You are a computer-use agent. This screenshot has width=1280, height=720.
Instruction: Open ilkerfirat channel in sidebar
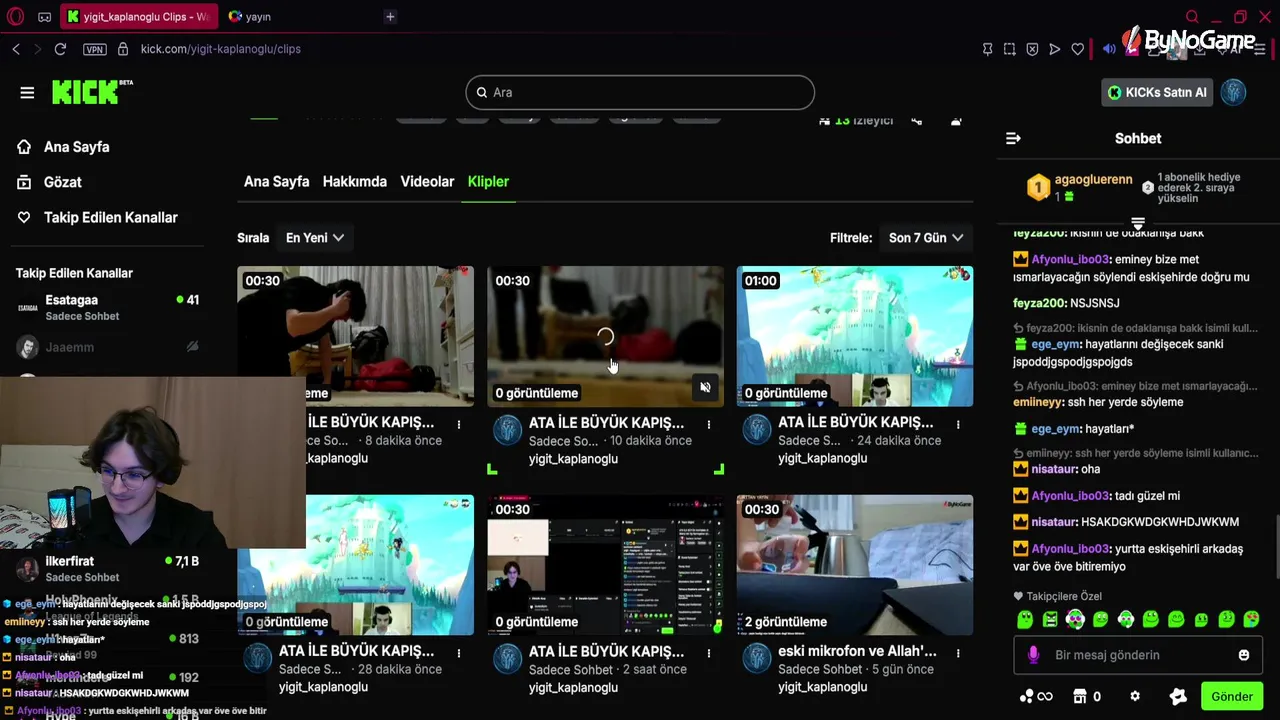[x=108, y=569]
